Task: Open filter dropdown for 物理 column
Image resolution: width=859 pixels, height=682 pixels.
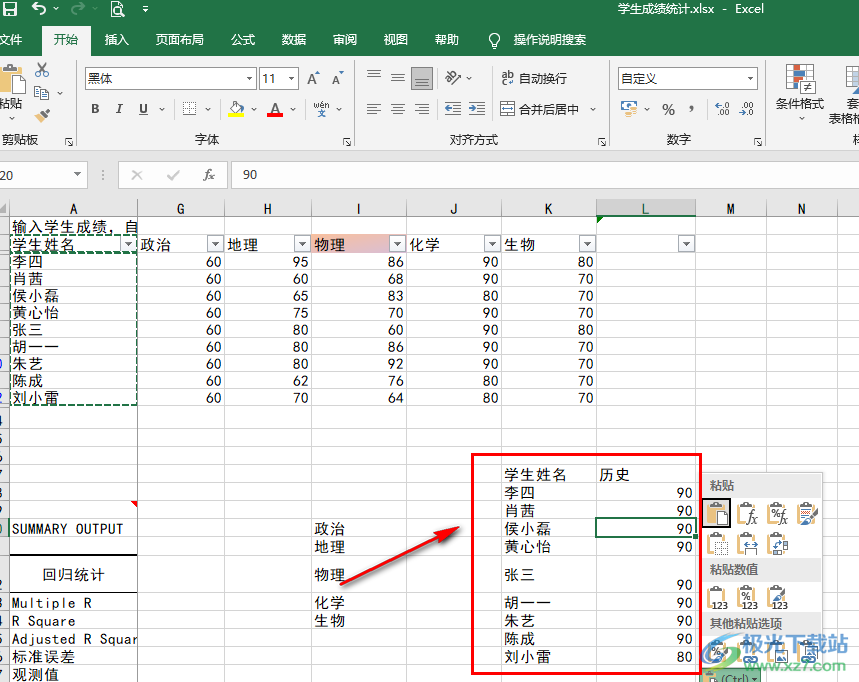Action: (x=397, y=244)
